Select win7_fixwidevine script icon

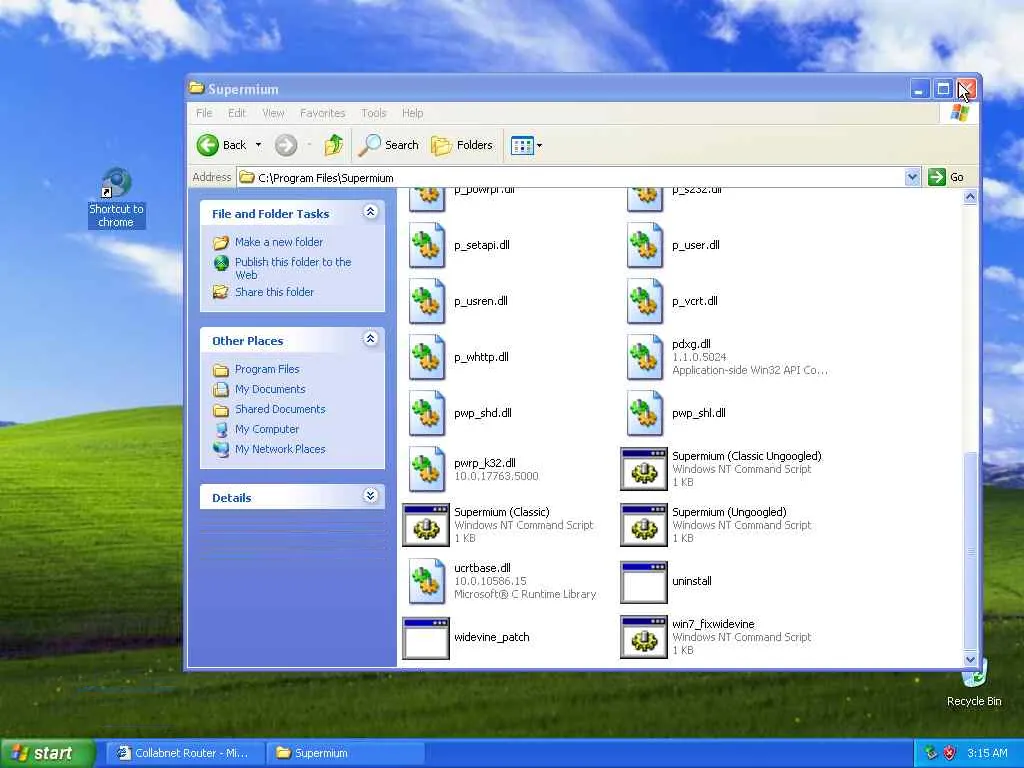(644, 637)
